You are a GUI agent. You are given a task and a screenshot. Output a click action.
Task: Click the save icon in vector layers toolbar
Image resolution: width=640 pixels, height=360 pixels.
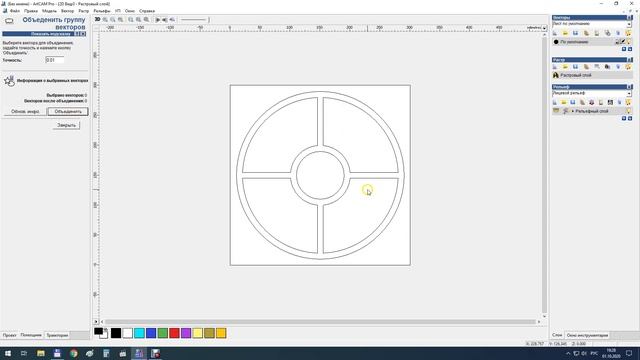tap(576, 33)
